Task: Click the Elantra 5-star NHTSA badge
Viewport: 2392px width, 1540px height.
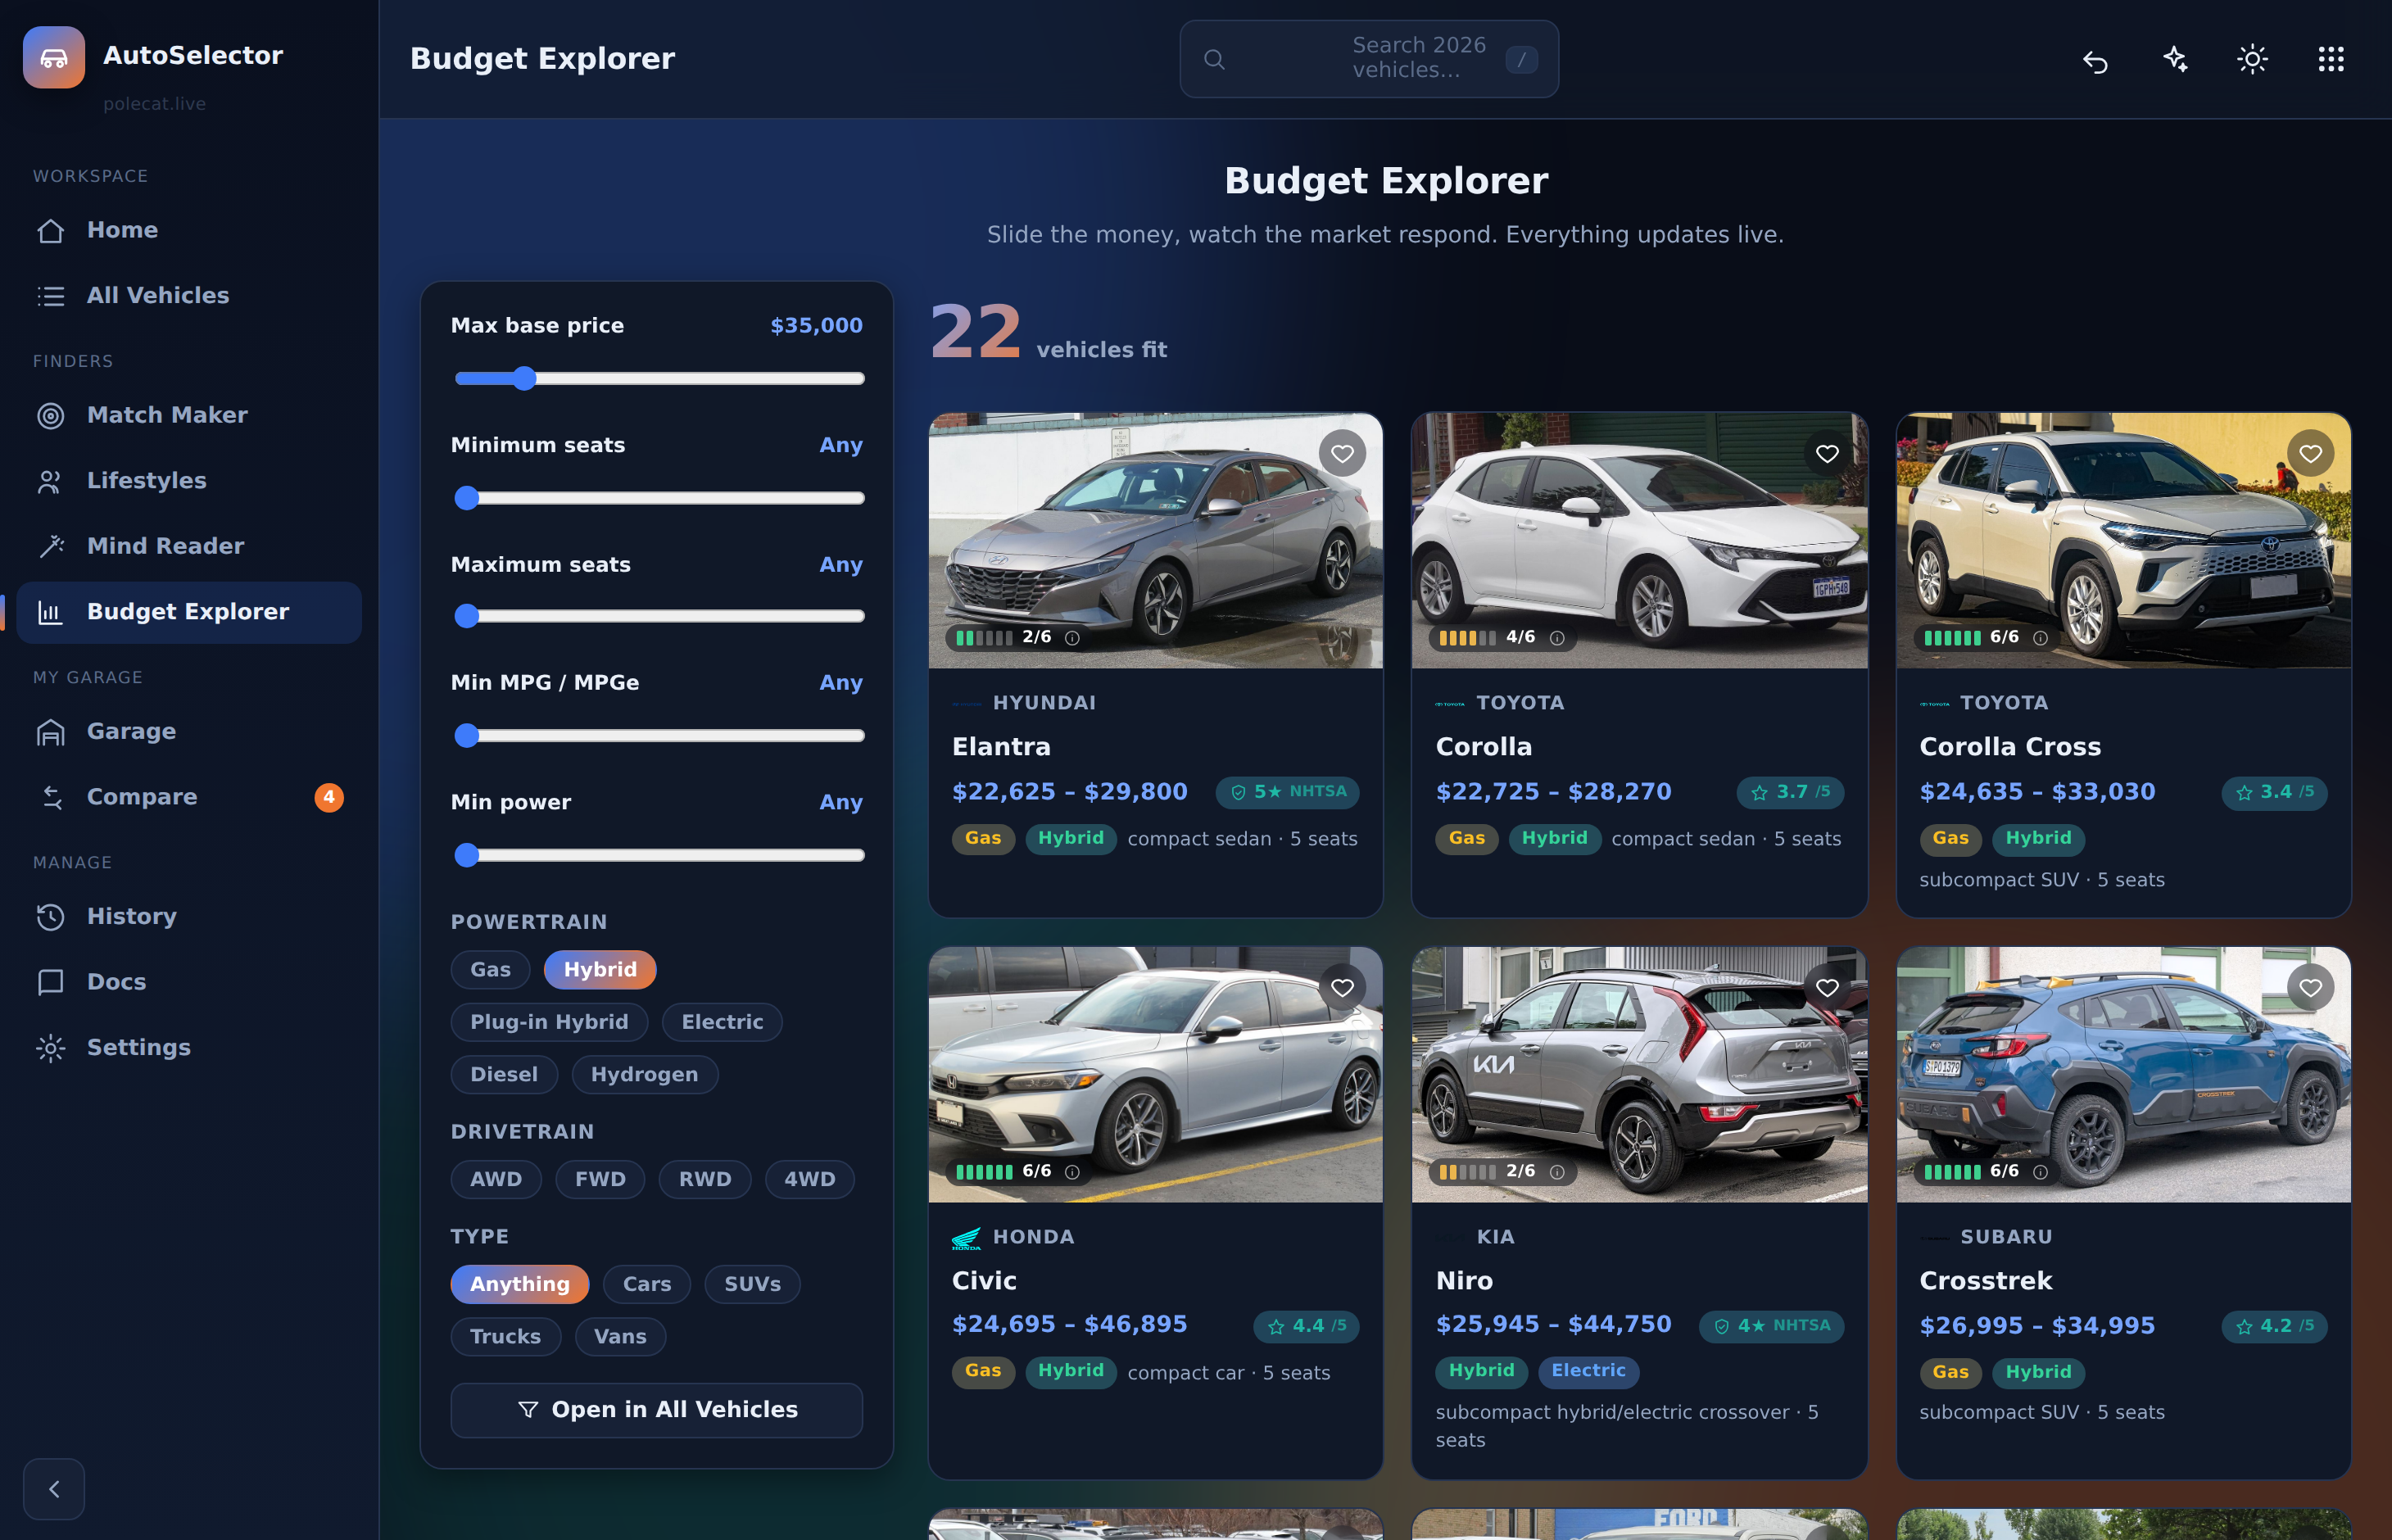Action: 1287,792
